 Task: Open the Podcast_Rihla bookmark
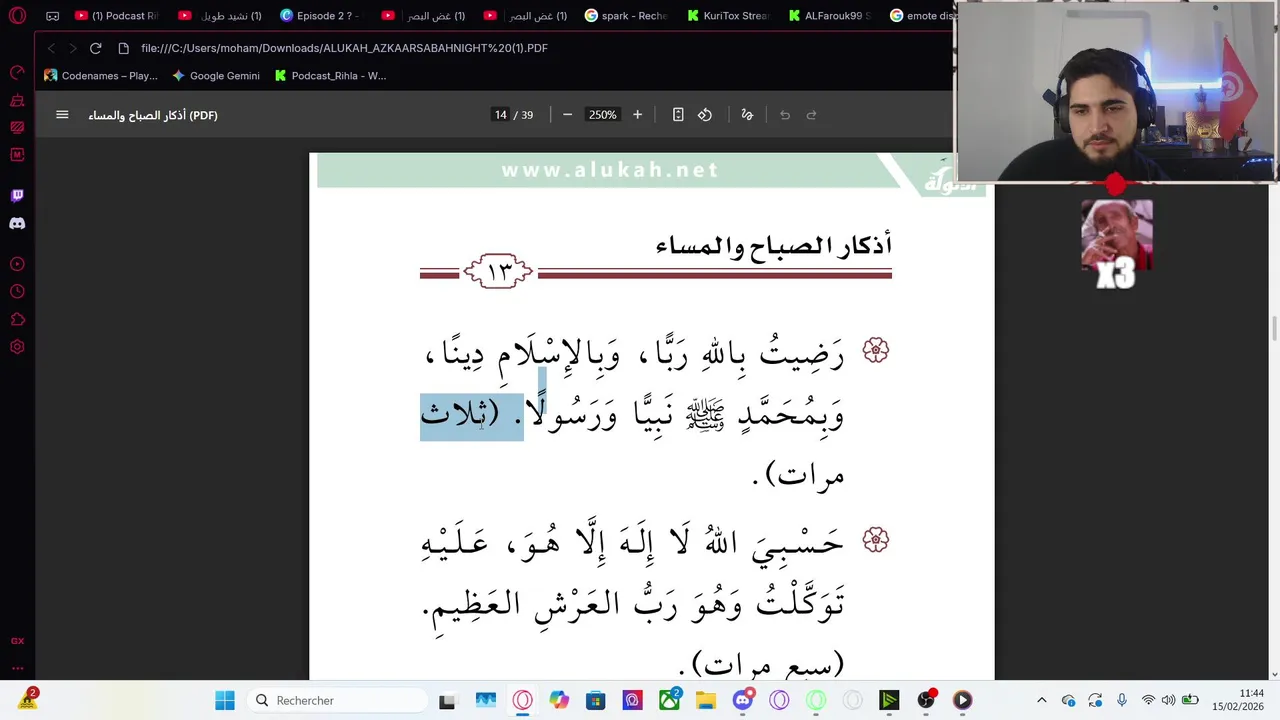pos(330,76)
